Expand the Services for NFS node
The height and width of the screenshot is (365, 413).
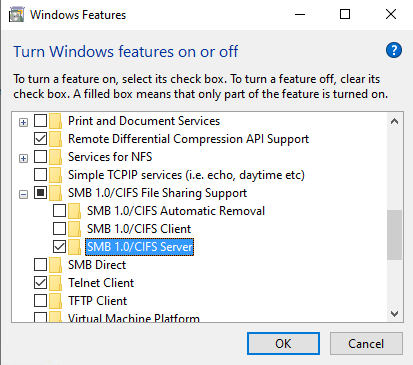tap(23, 158)
